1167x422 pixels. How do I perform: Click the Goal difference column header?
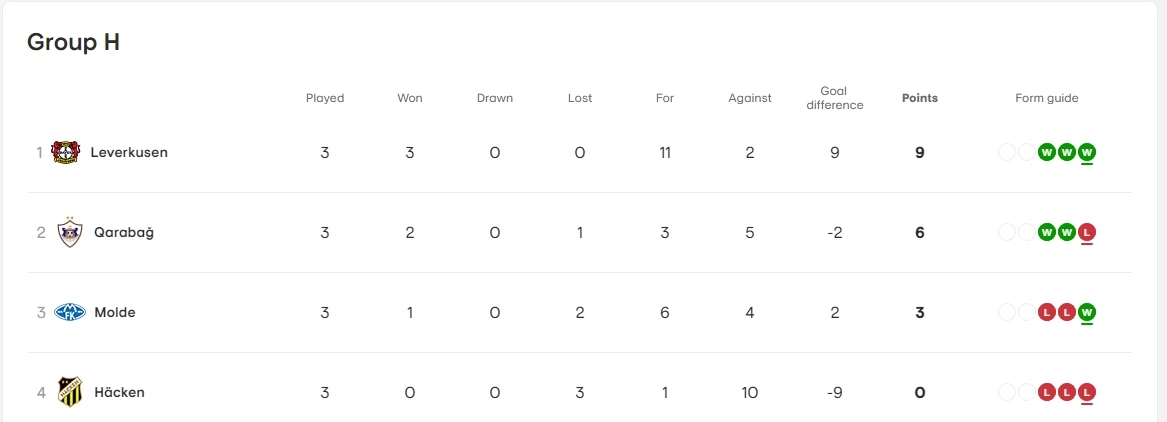834,98
